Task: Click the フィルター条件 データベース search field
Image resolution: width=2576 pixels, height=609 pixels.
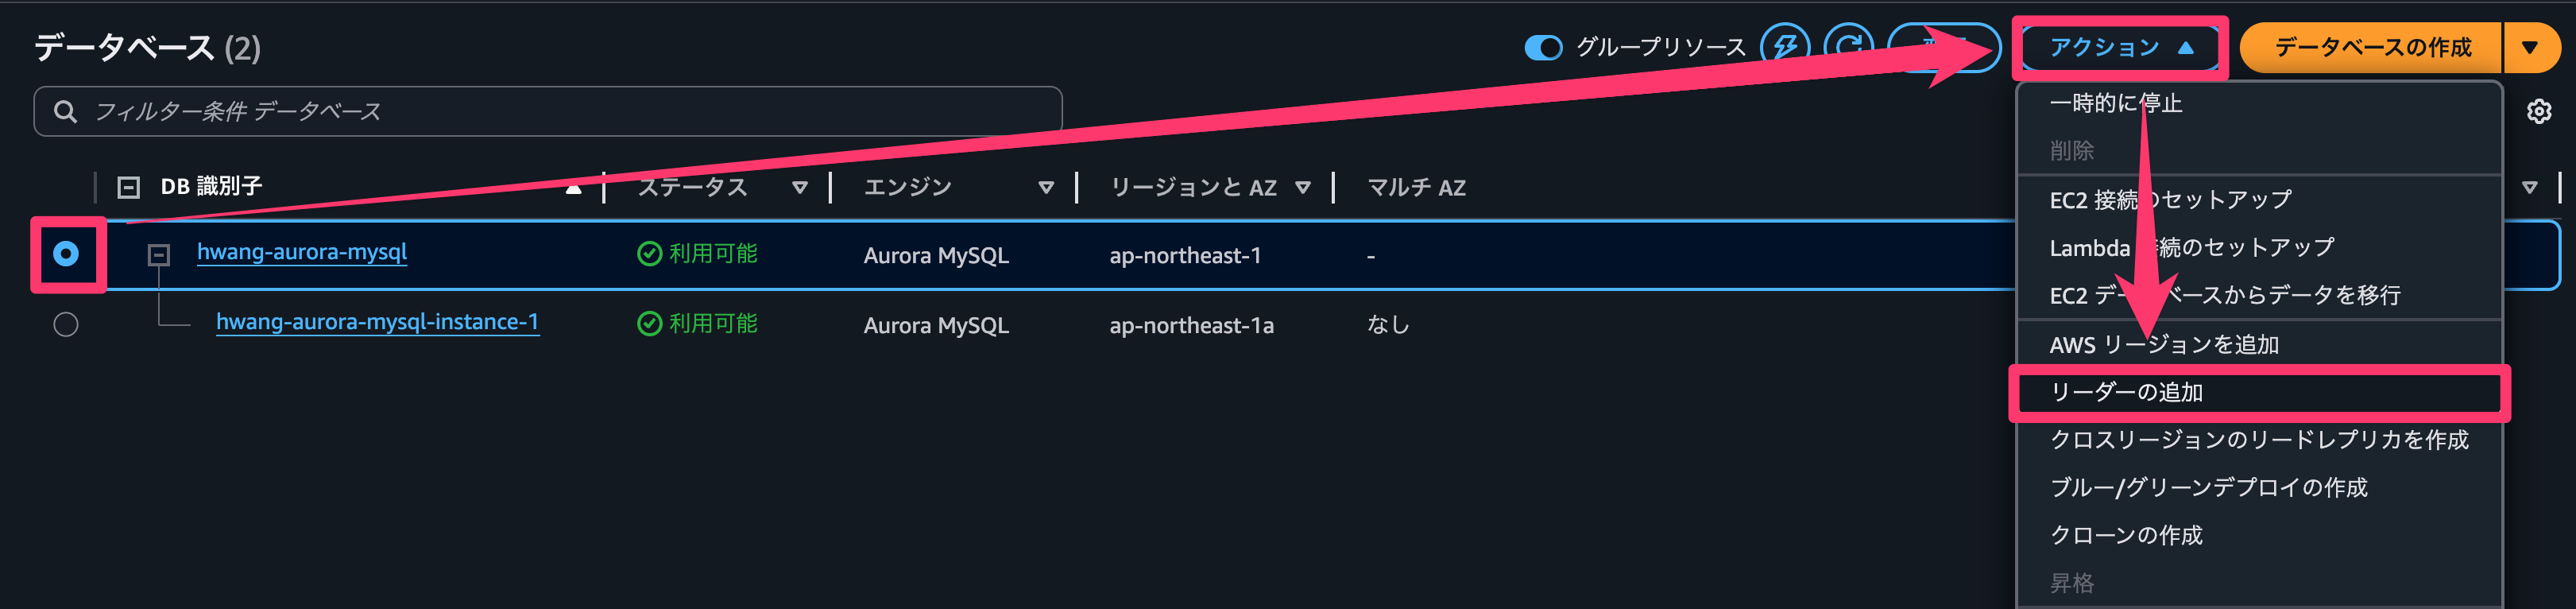Action: coord(560,111)
